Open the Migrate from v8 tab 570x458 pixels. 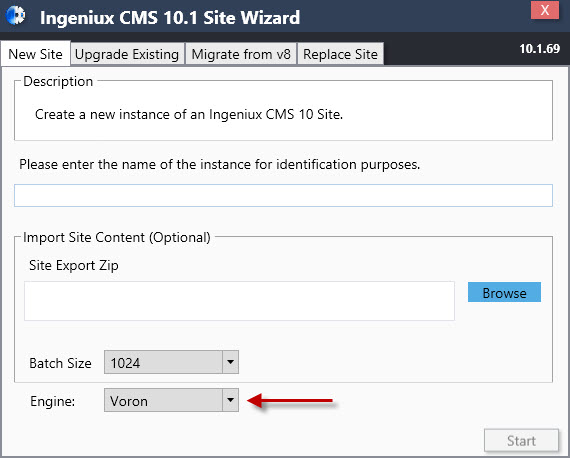point(241,55)
